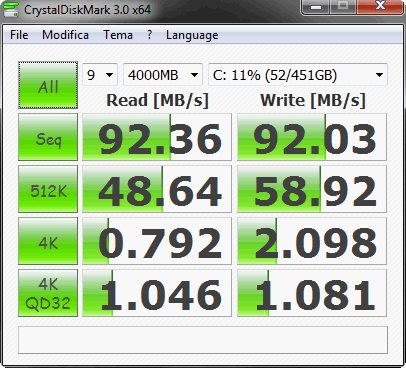Image resolution: width=406 pixels, height=368 pixels.
Task: Maximize the CrystalDiskMark window
Action: click(343, 7)
